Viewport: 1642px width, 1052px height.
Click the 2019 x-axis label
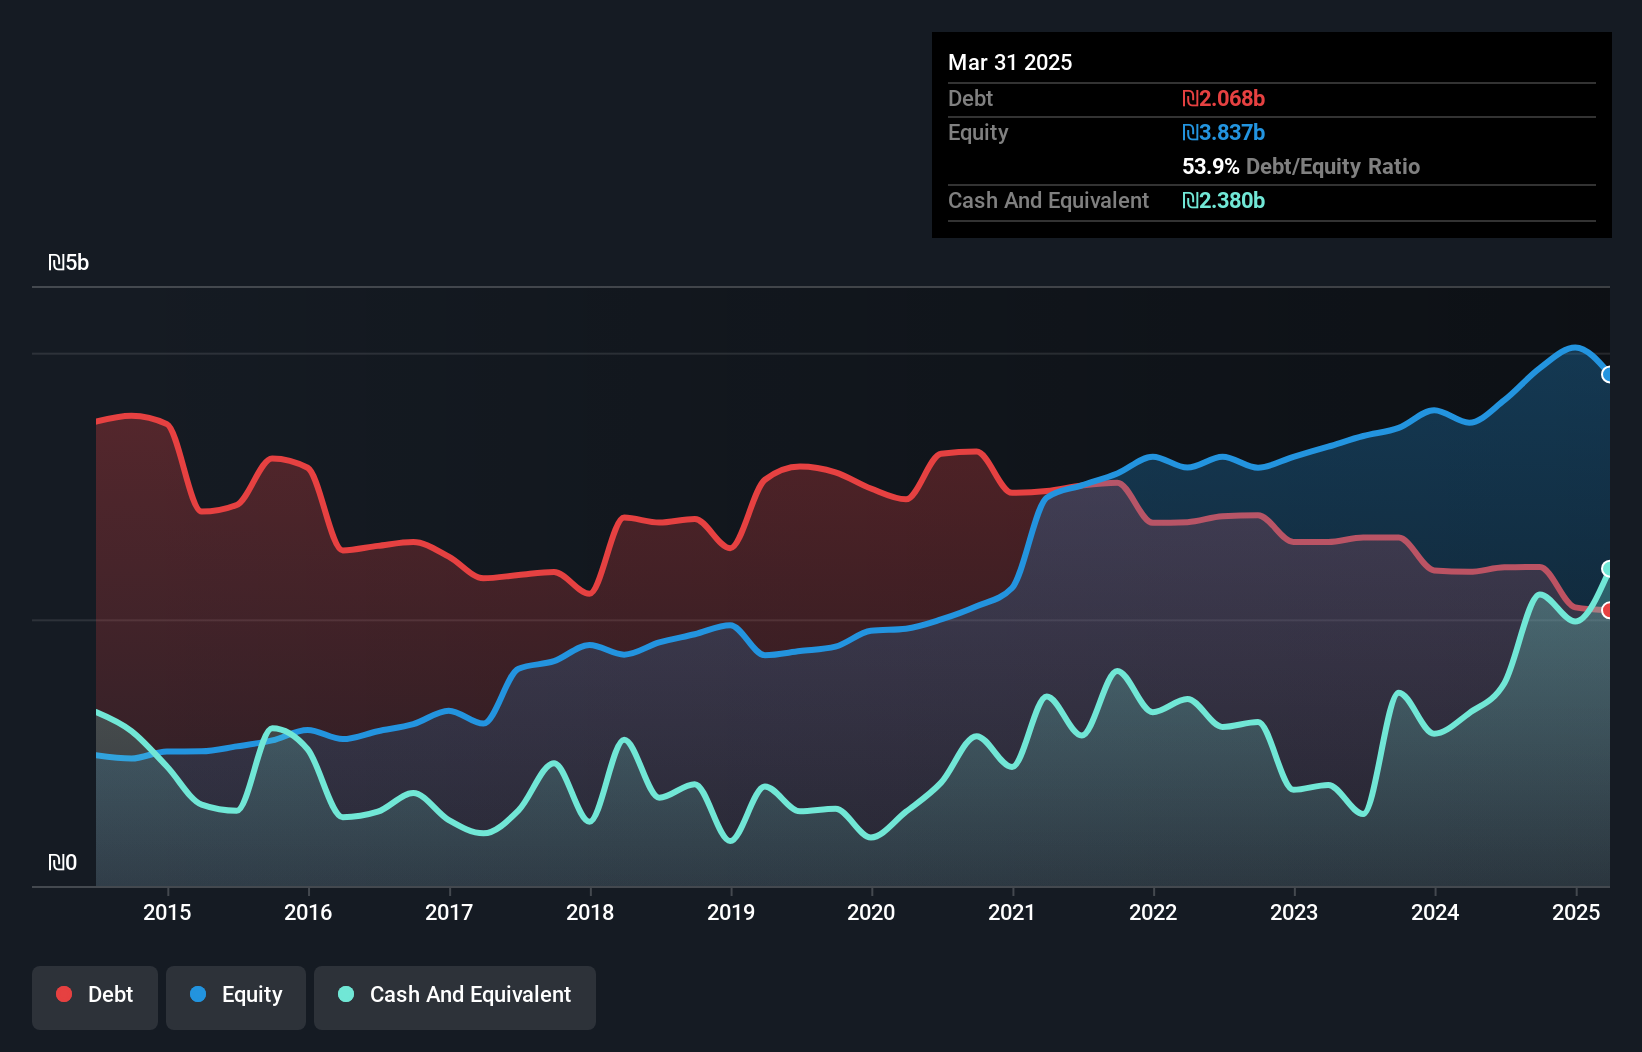pyautogui.click(x=731, y=912)
